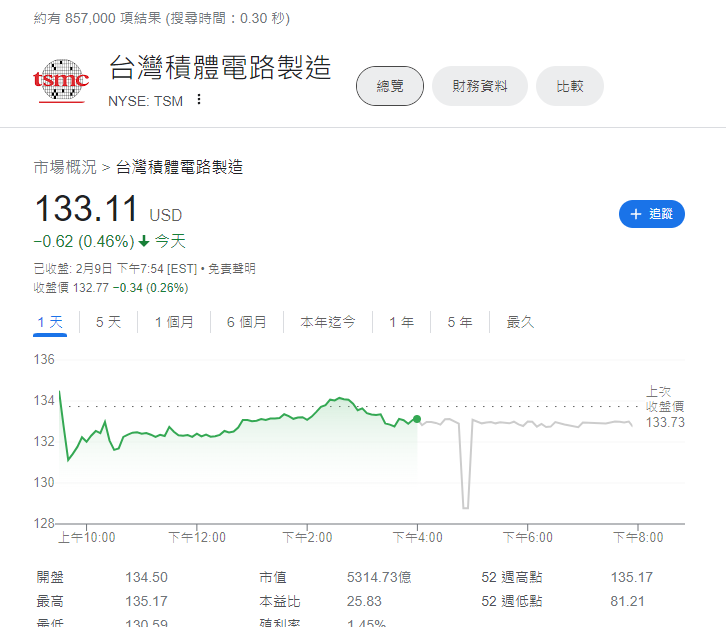The width and height of the screenshot is (726, 627).
Task: Select the 1 年 chart range
Action: coord(401,322)
